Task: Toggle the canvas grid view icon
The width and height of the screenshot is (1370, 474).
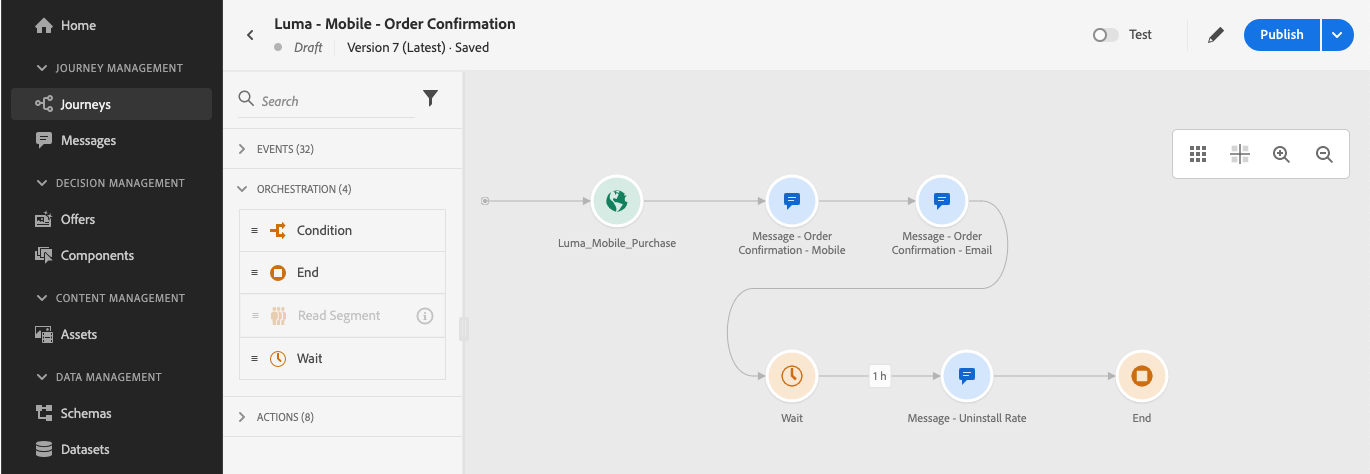Action: pyautogui.click(x=1198, y=154)
